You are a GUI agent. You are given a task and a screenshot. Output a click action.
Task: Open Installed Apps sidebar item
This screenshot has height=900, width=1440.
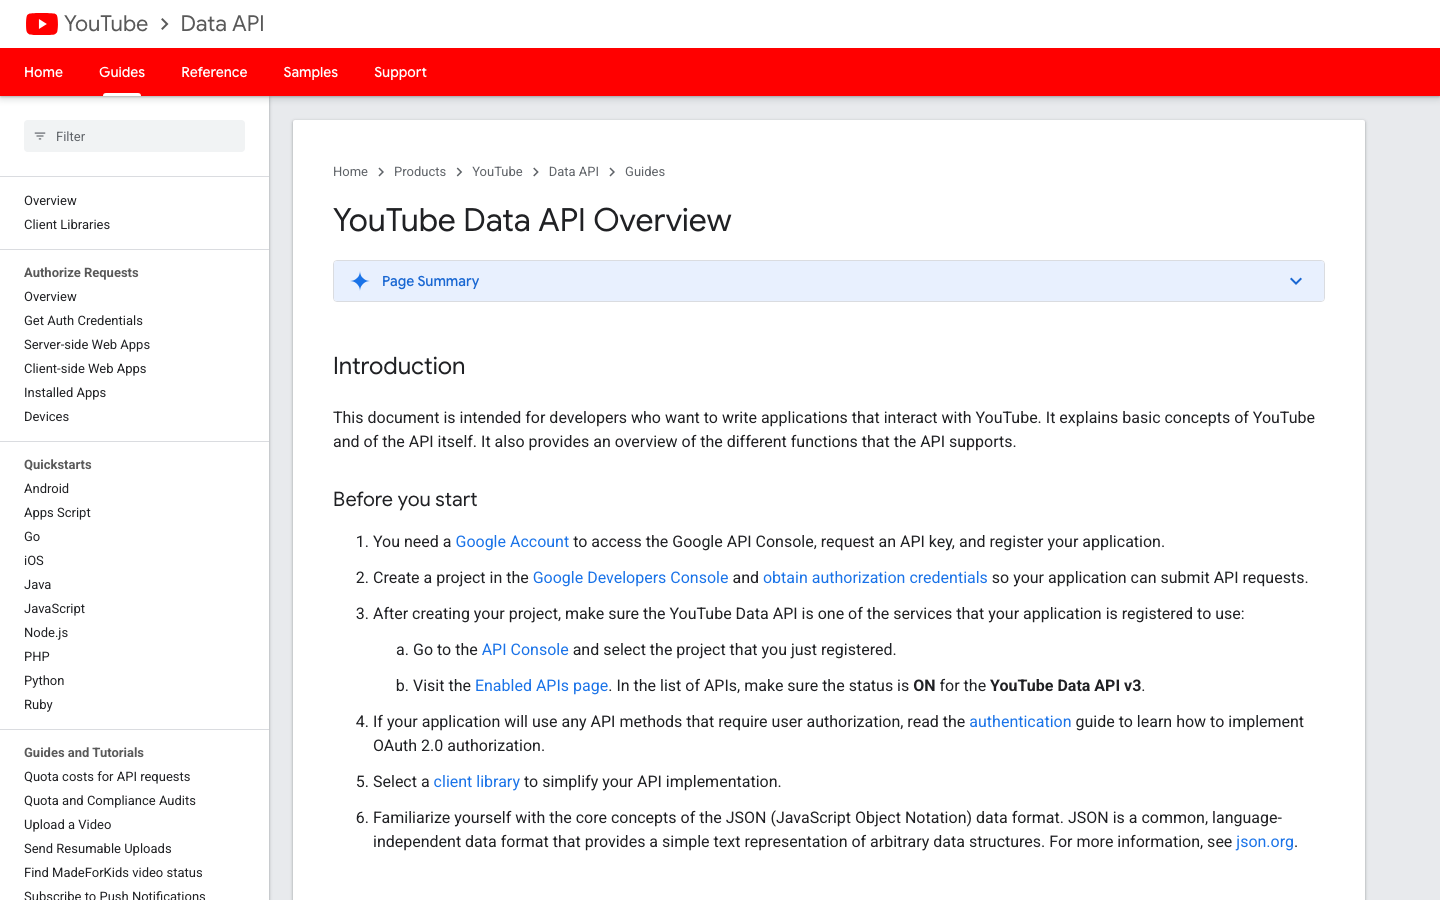tap(65, 393)
